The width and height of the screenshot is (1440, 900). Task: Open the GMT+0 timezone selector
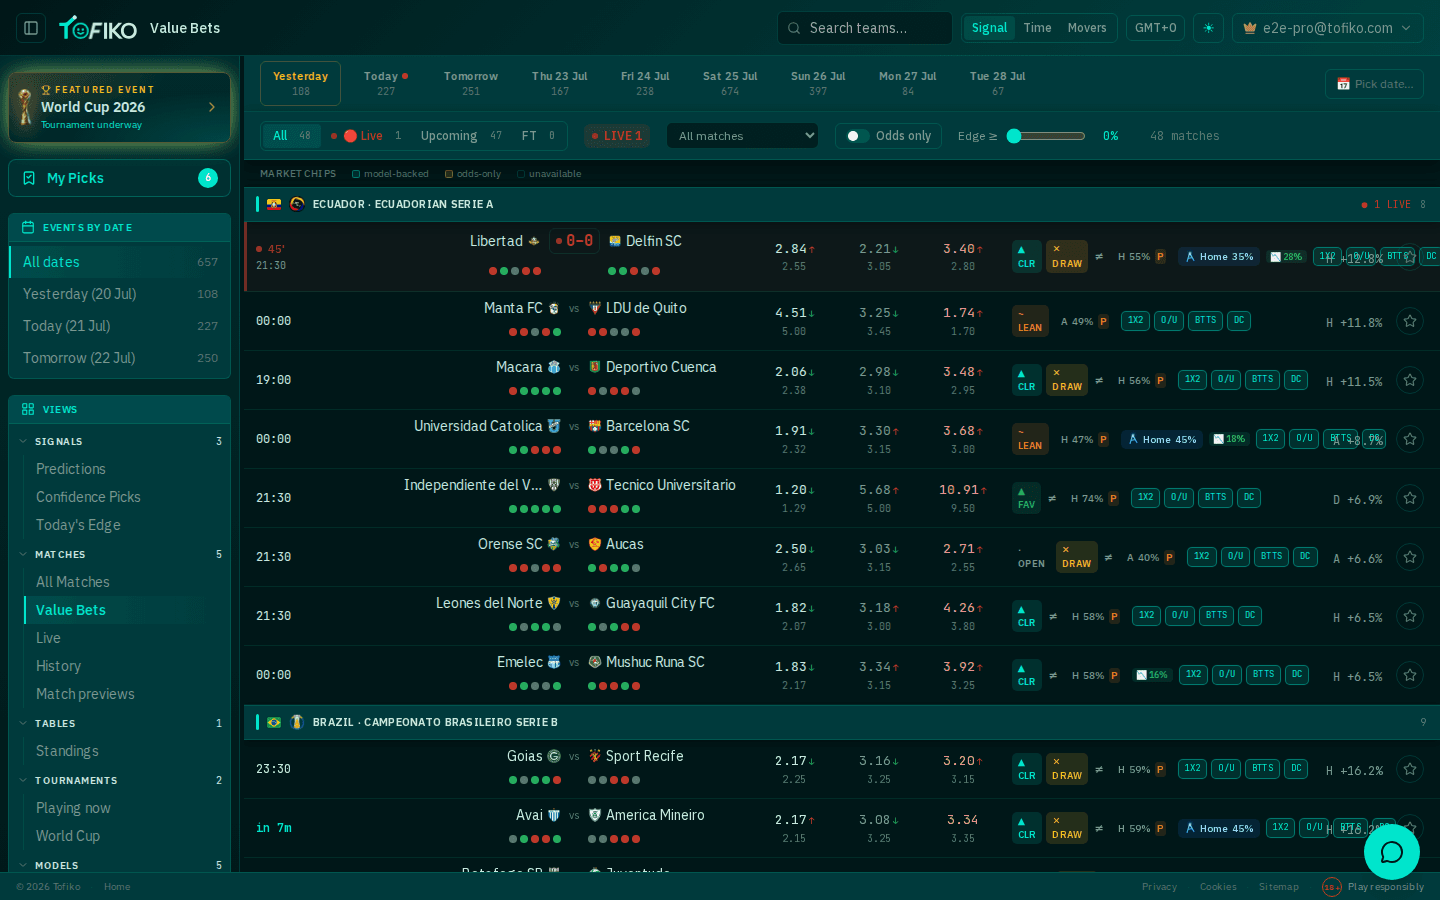point(1155,28)
